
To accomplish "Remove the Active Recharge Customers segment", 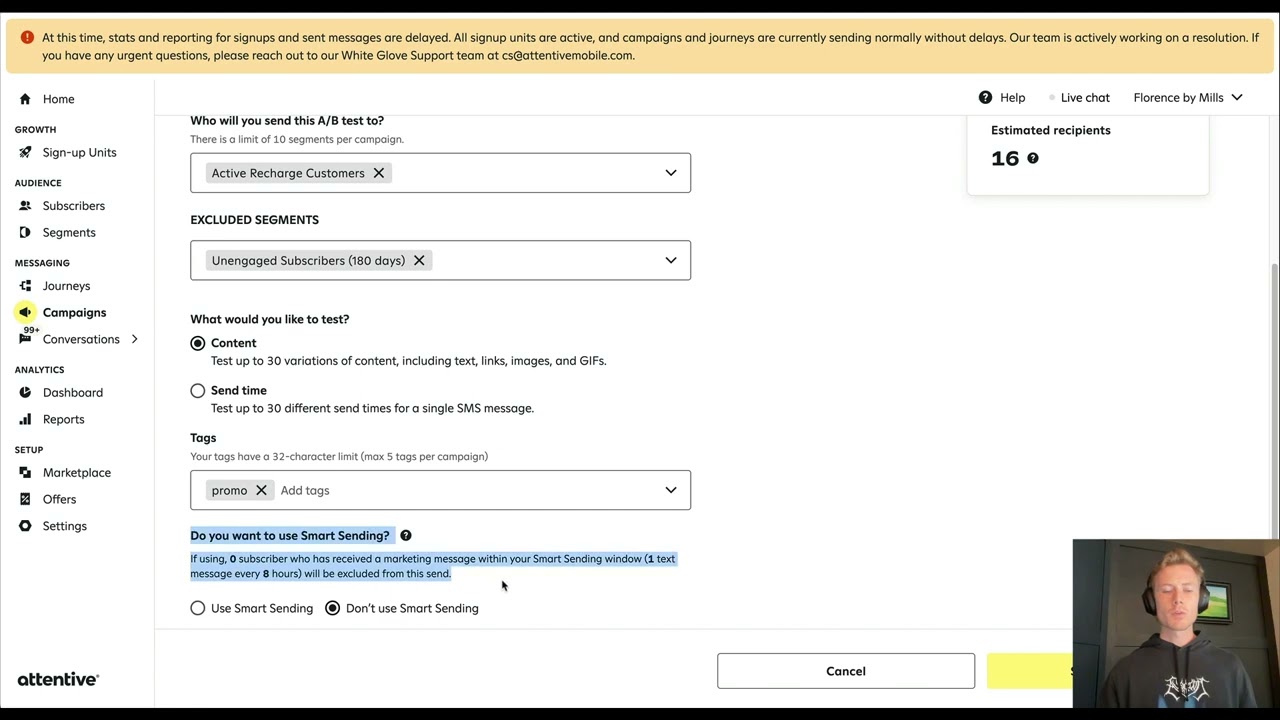I will click(379, 173).
